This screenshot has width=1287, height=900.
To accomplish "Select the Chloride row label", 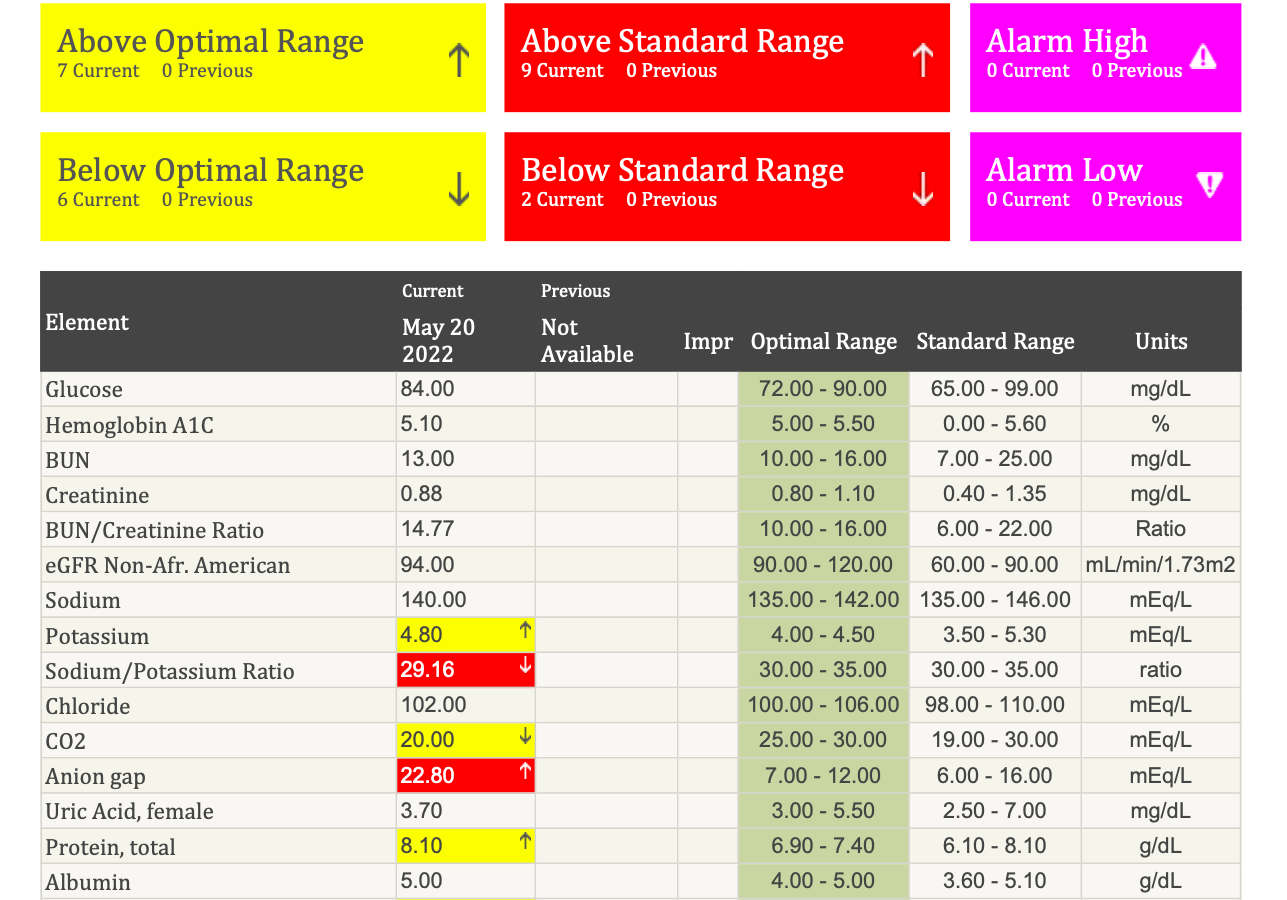I will pyautogui.click(x=88, y=707).
